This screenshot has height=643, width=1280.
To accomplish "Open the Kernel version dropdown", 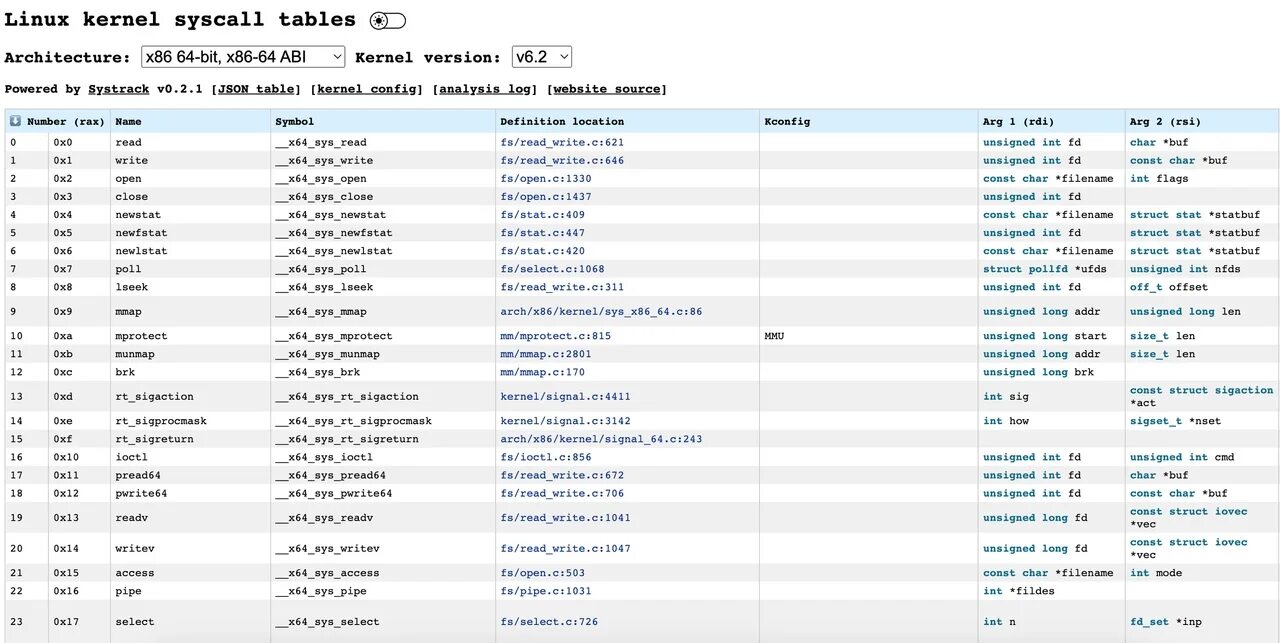I will click(x=542, y=57).
